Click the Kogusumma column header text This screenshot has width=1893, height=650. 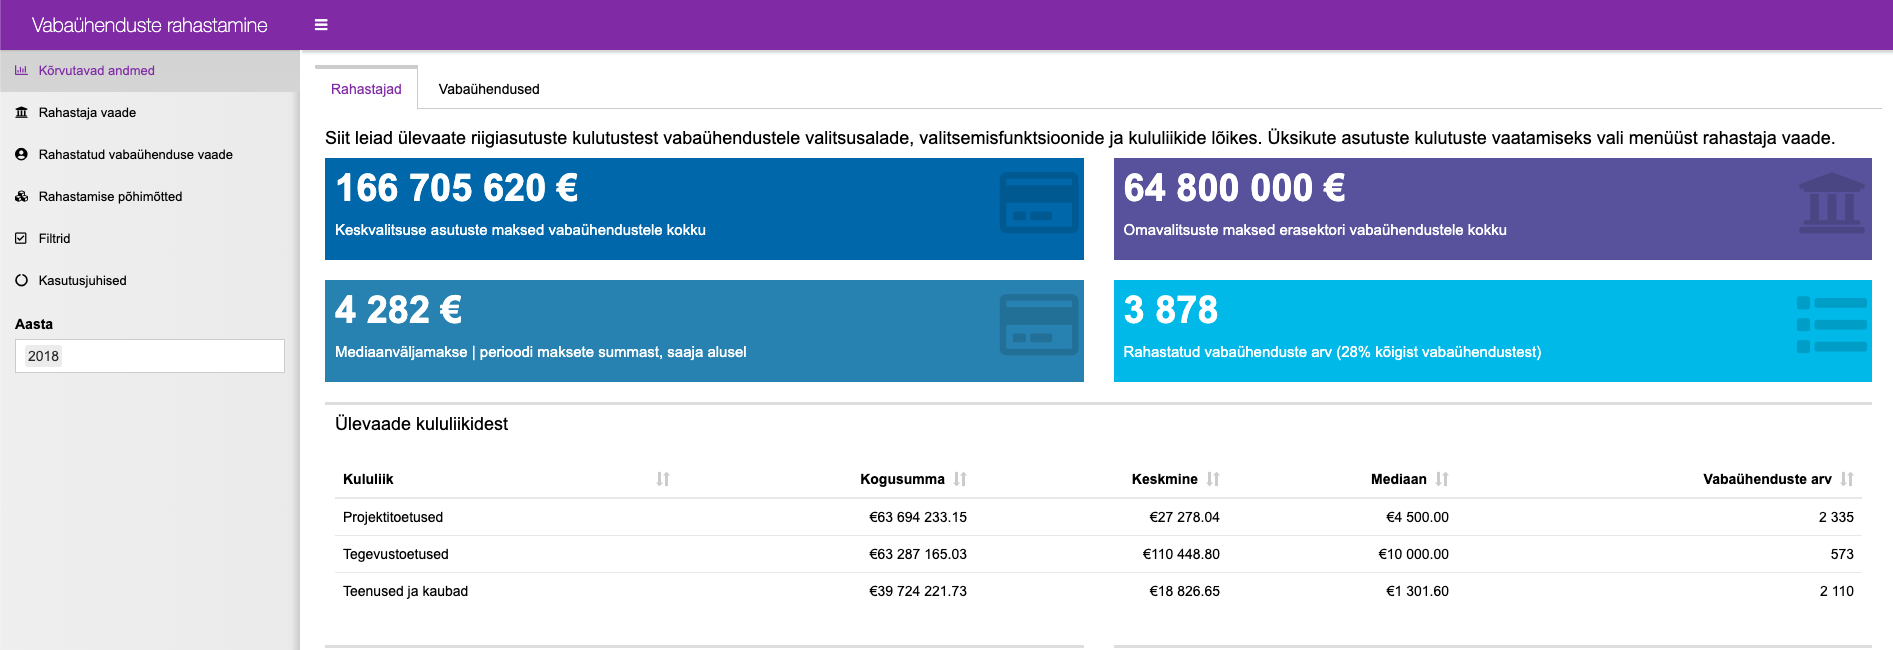pyautogui.click(x=902, y=479)
